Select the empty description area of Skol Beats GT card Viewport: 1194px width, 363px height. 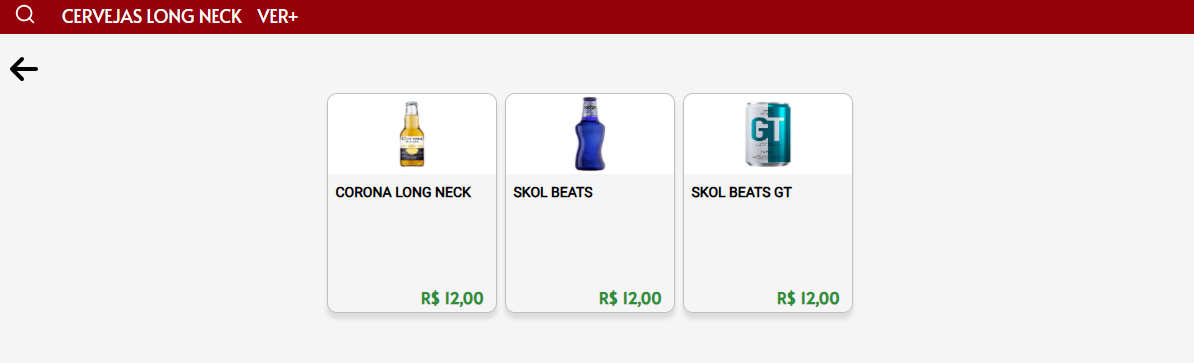coord(768,244)
